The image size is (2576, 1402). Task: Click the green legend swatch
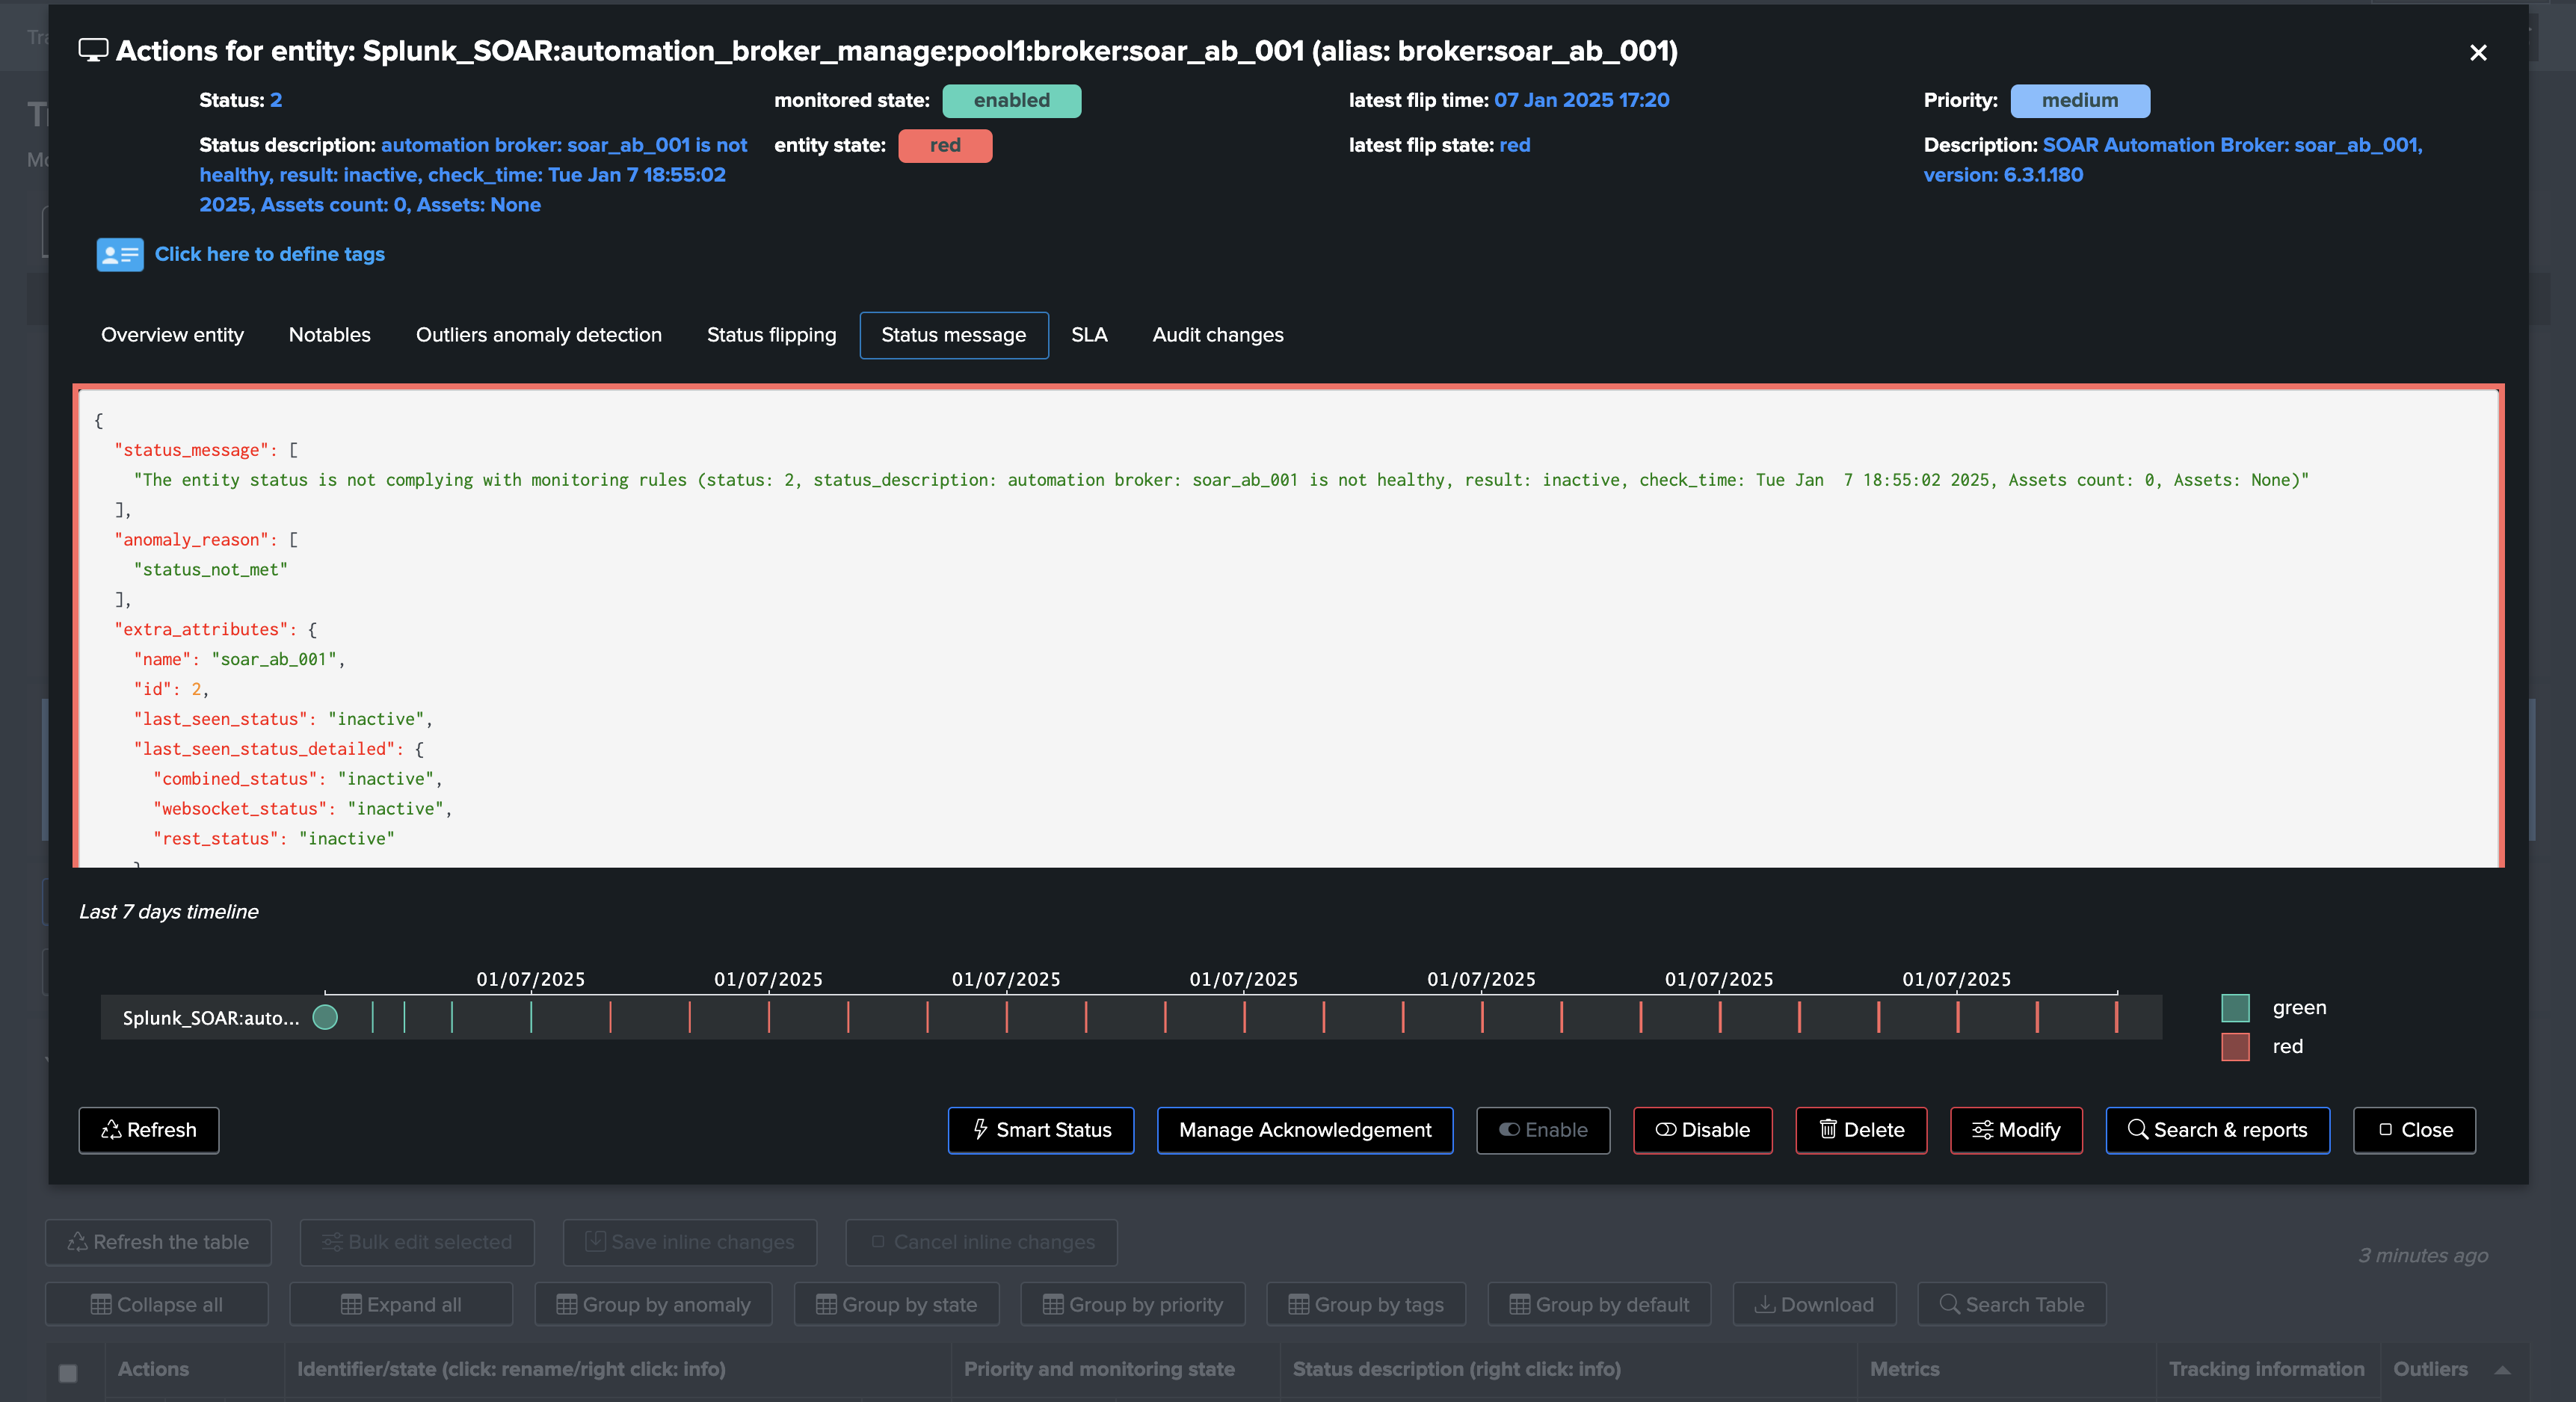click(2235, 1008)
